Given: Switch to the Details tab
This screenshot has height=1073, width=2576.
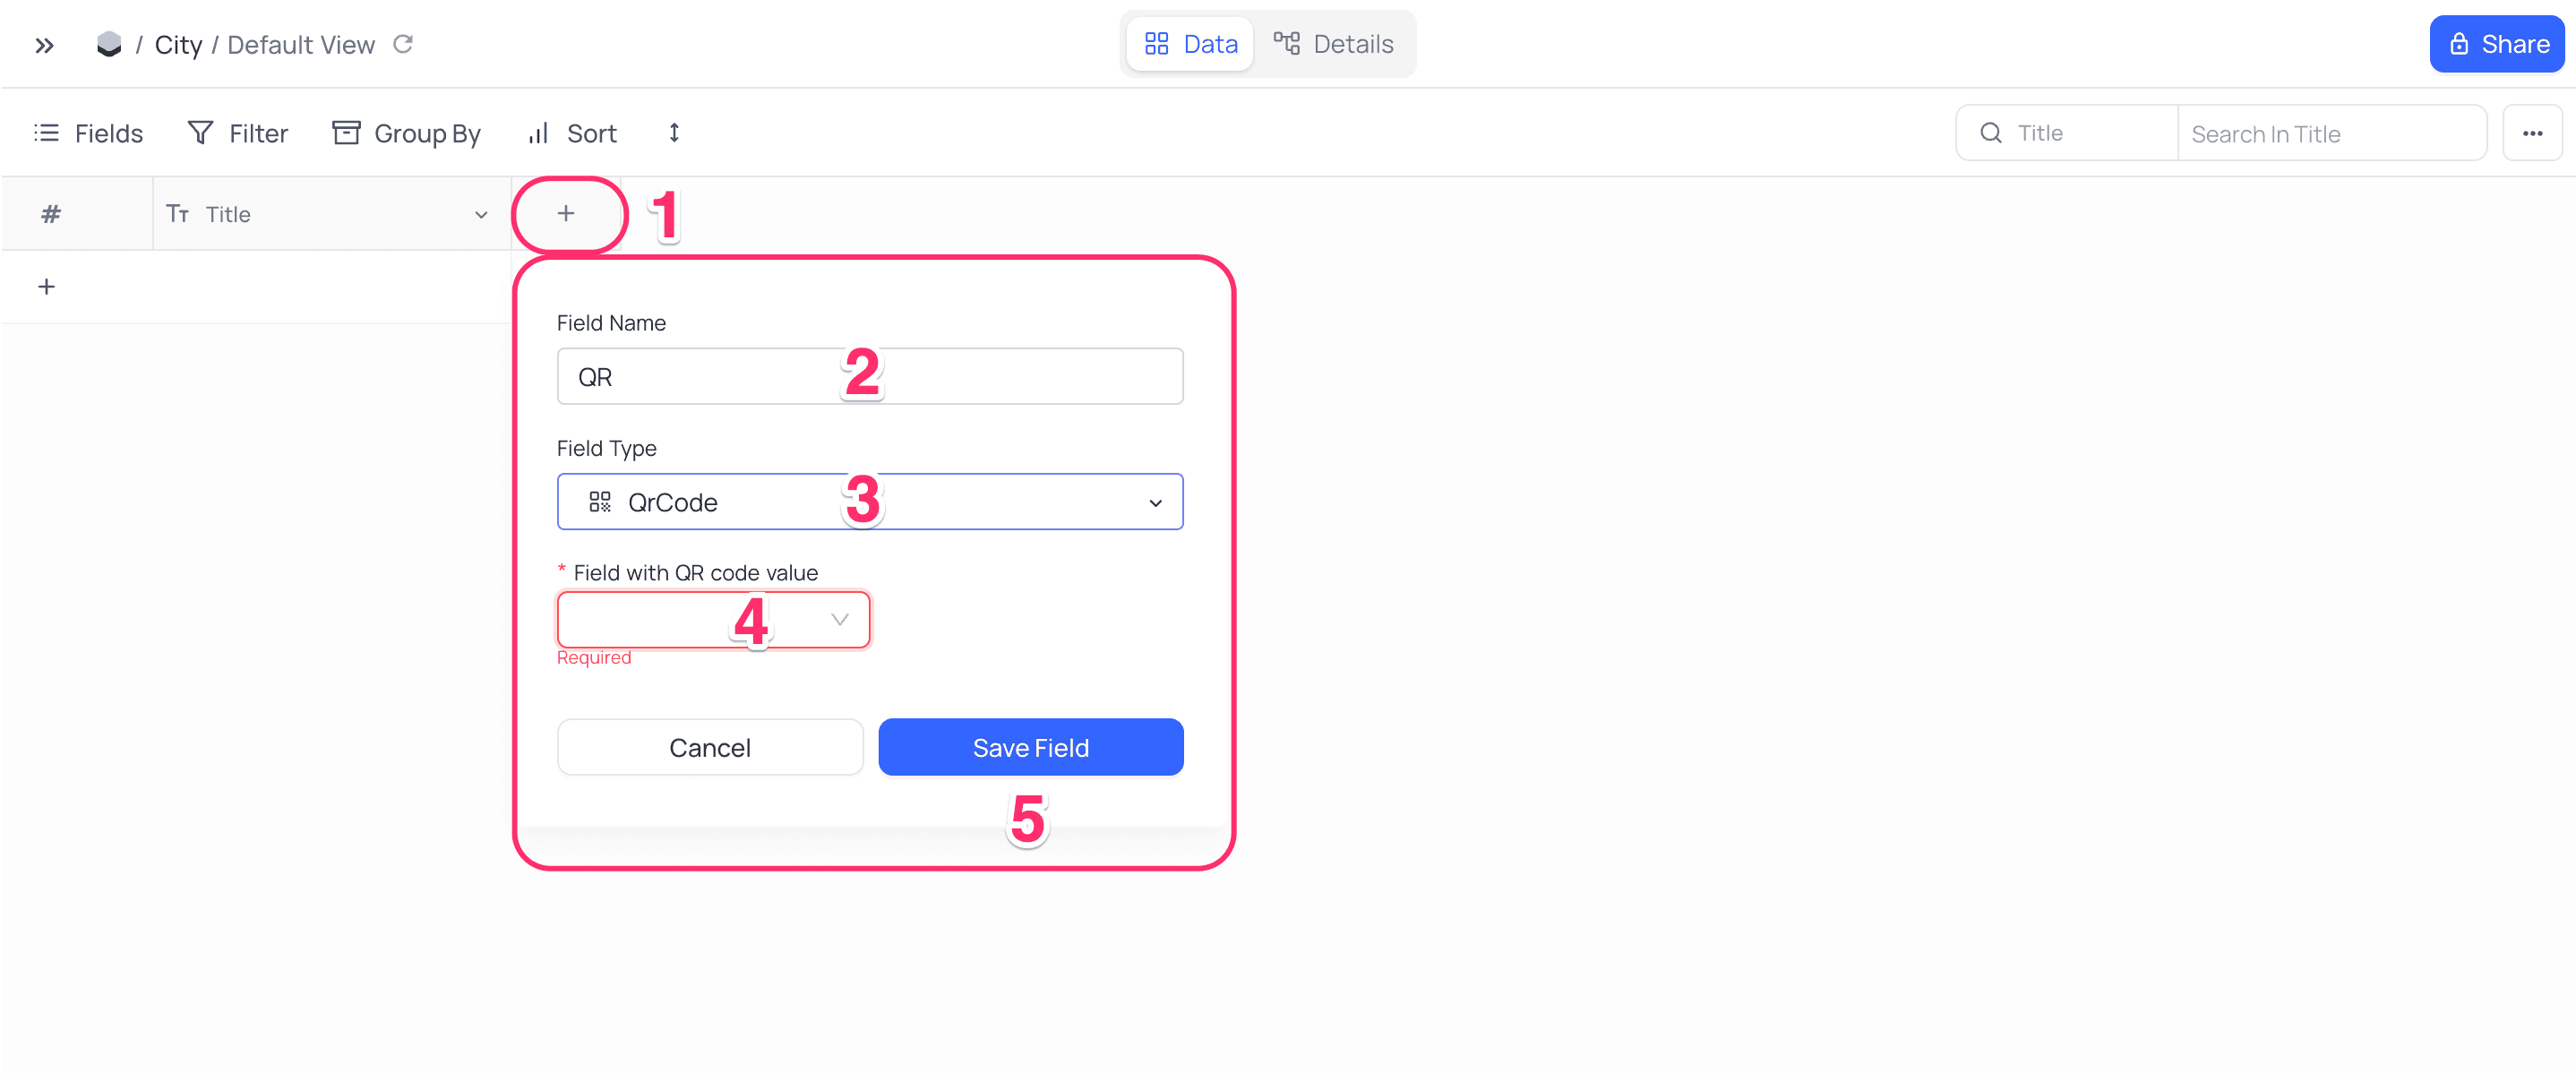Looking at the screenshot, I should (x=1333, y=45).
